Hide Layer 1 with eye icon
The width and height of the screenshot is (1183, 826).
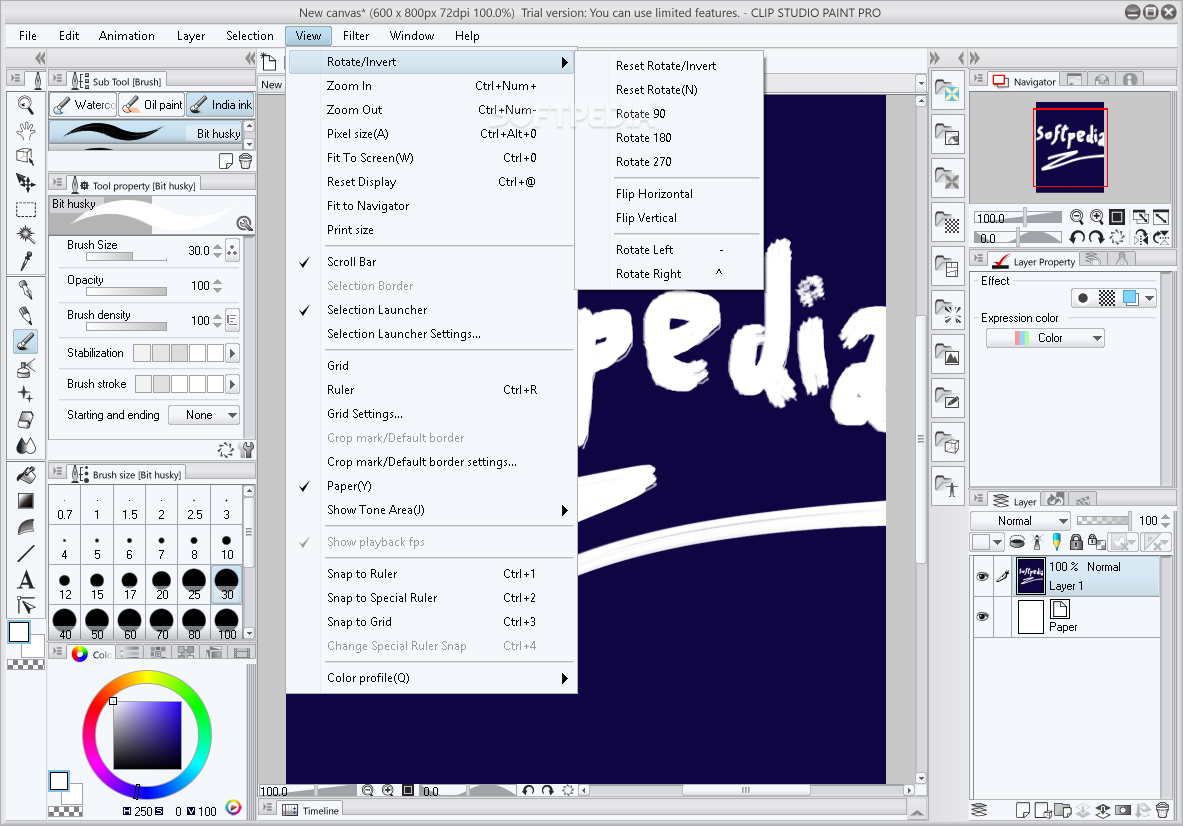pyautogui.click(x=982, y=576)
